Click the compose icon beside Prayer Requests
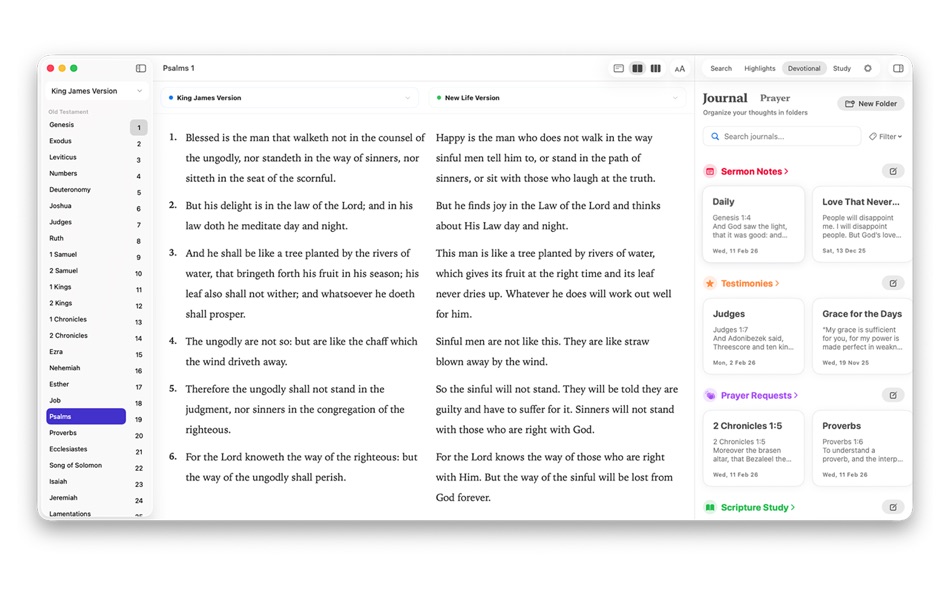Screen dimensions: 950x594 893,395
